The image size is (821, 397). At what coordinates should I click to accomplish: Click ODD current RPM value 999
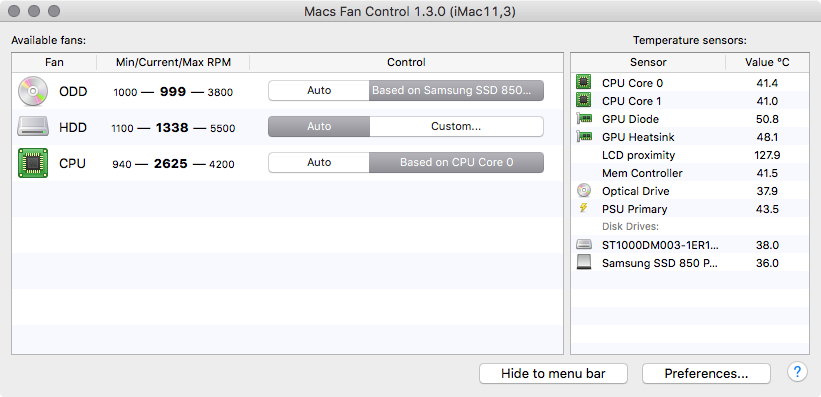173,92
